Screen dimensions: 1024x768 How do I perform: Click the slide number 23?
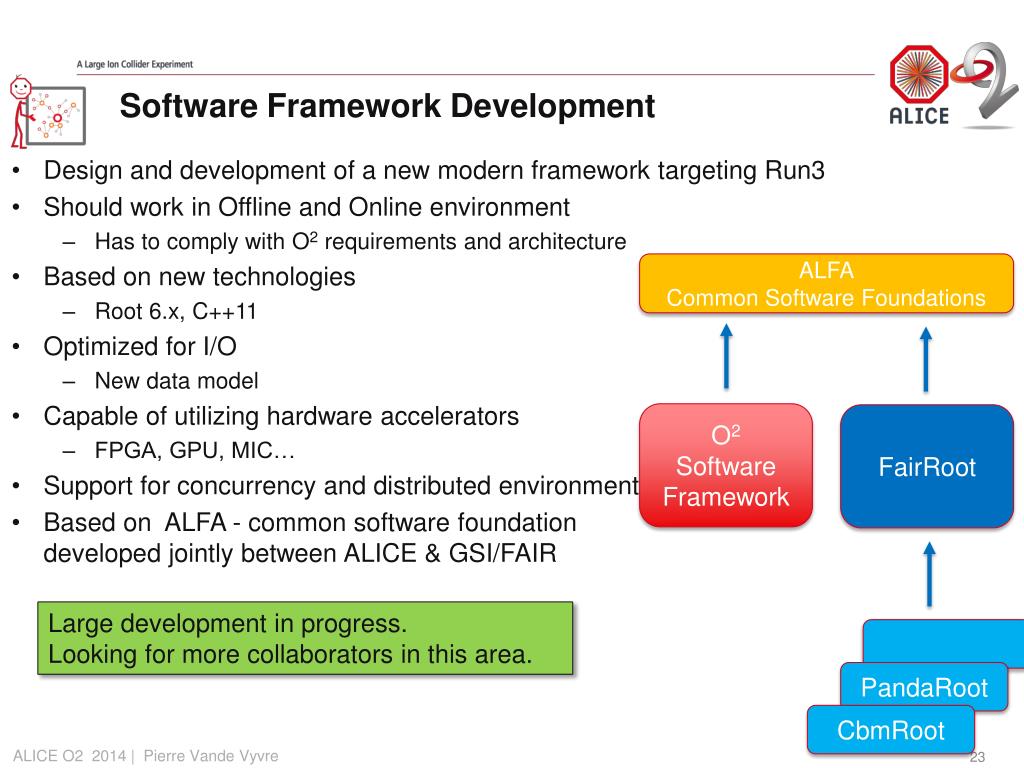pos(977,757)
